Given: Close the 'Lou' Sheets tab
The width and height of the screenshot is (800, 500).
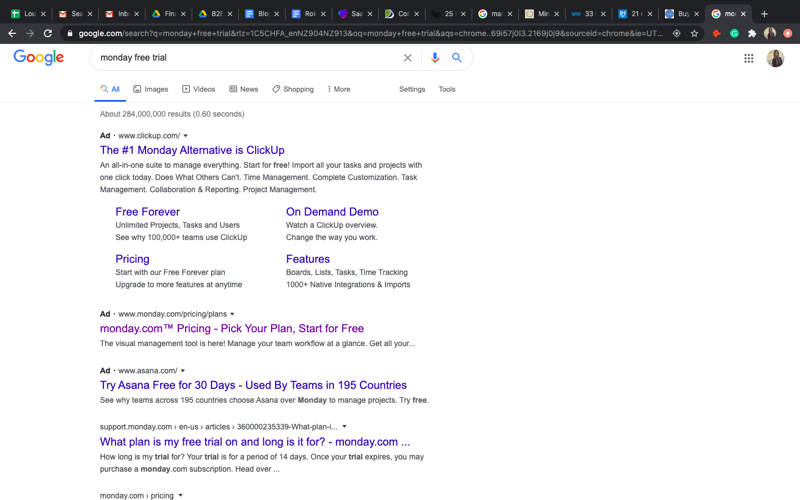Looking at the screenshot, I should tap(43, 14).
